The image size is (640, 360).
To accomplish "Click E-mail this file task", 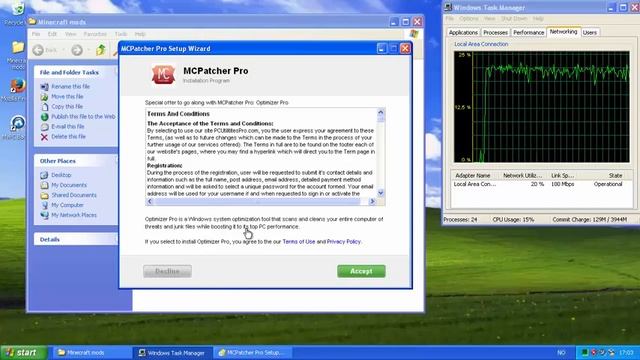I will [68, 127].
